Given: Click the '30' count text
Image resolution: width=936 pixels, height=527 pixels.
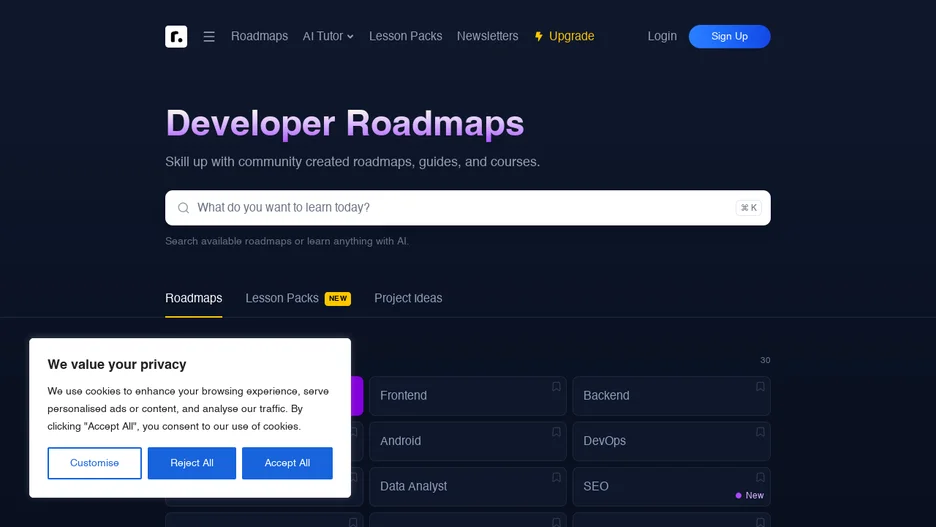Looking at the screenshot, I should click(765, 360).
